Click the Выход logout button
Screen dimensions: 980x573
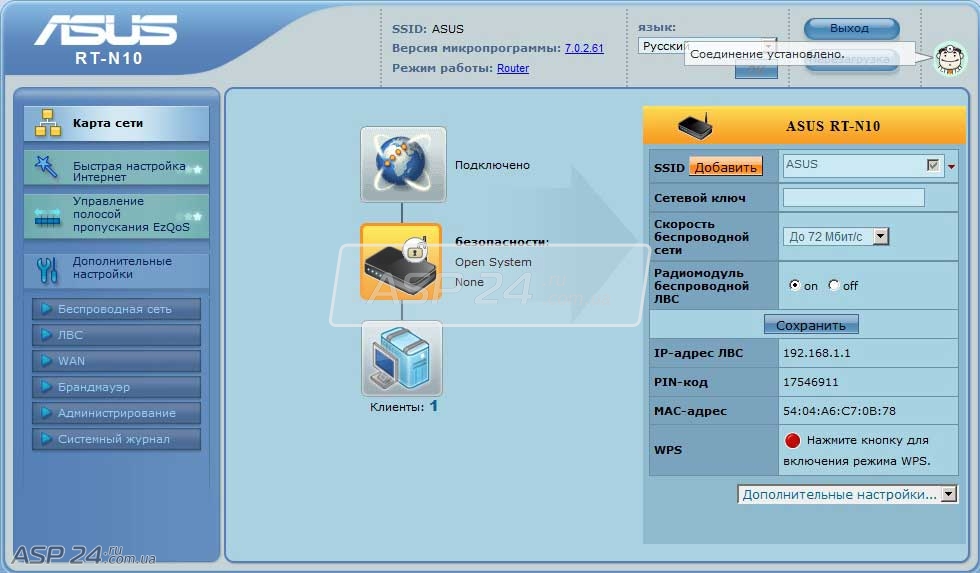(851, 28)
